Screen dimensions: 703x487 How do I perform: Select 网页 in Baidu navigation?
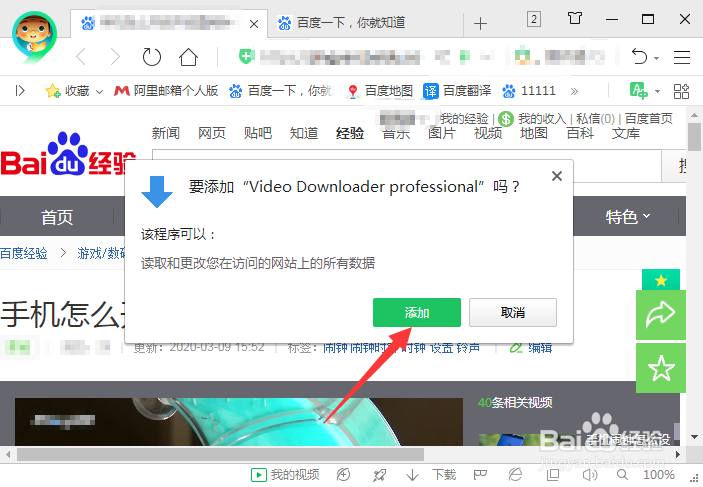(212, 133)
